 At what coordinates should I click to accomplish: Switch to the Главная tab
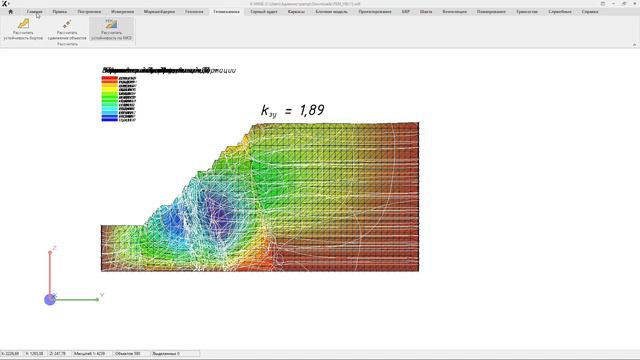(x=35, y=12)
